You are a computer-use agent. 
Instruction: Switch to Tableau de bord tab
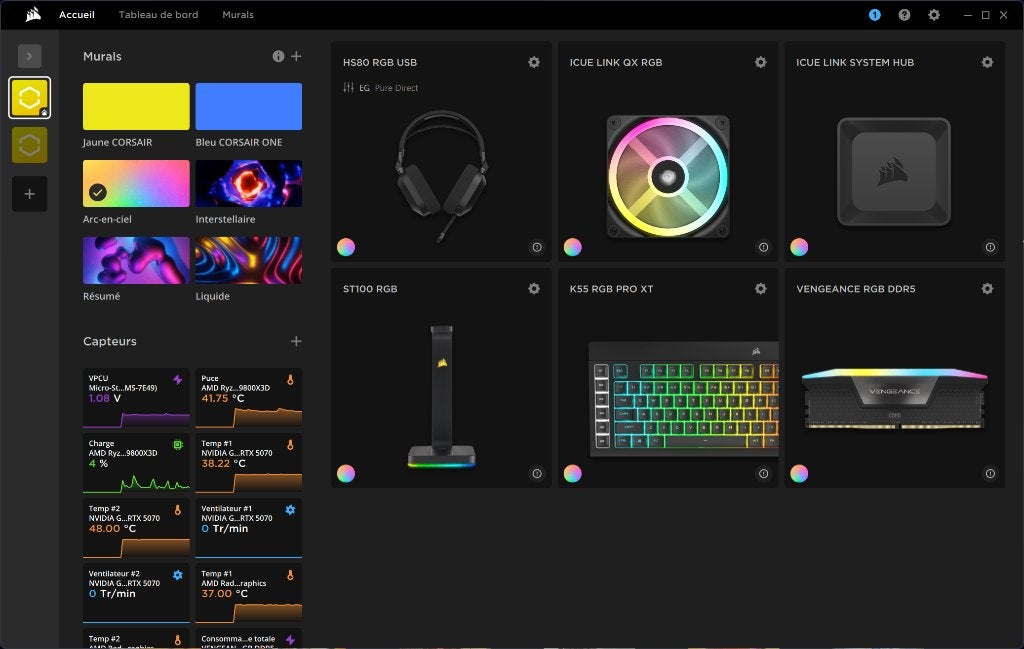coord(158,14)
